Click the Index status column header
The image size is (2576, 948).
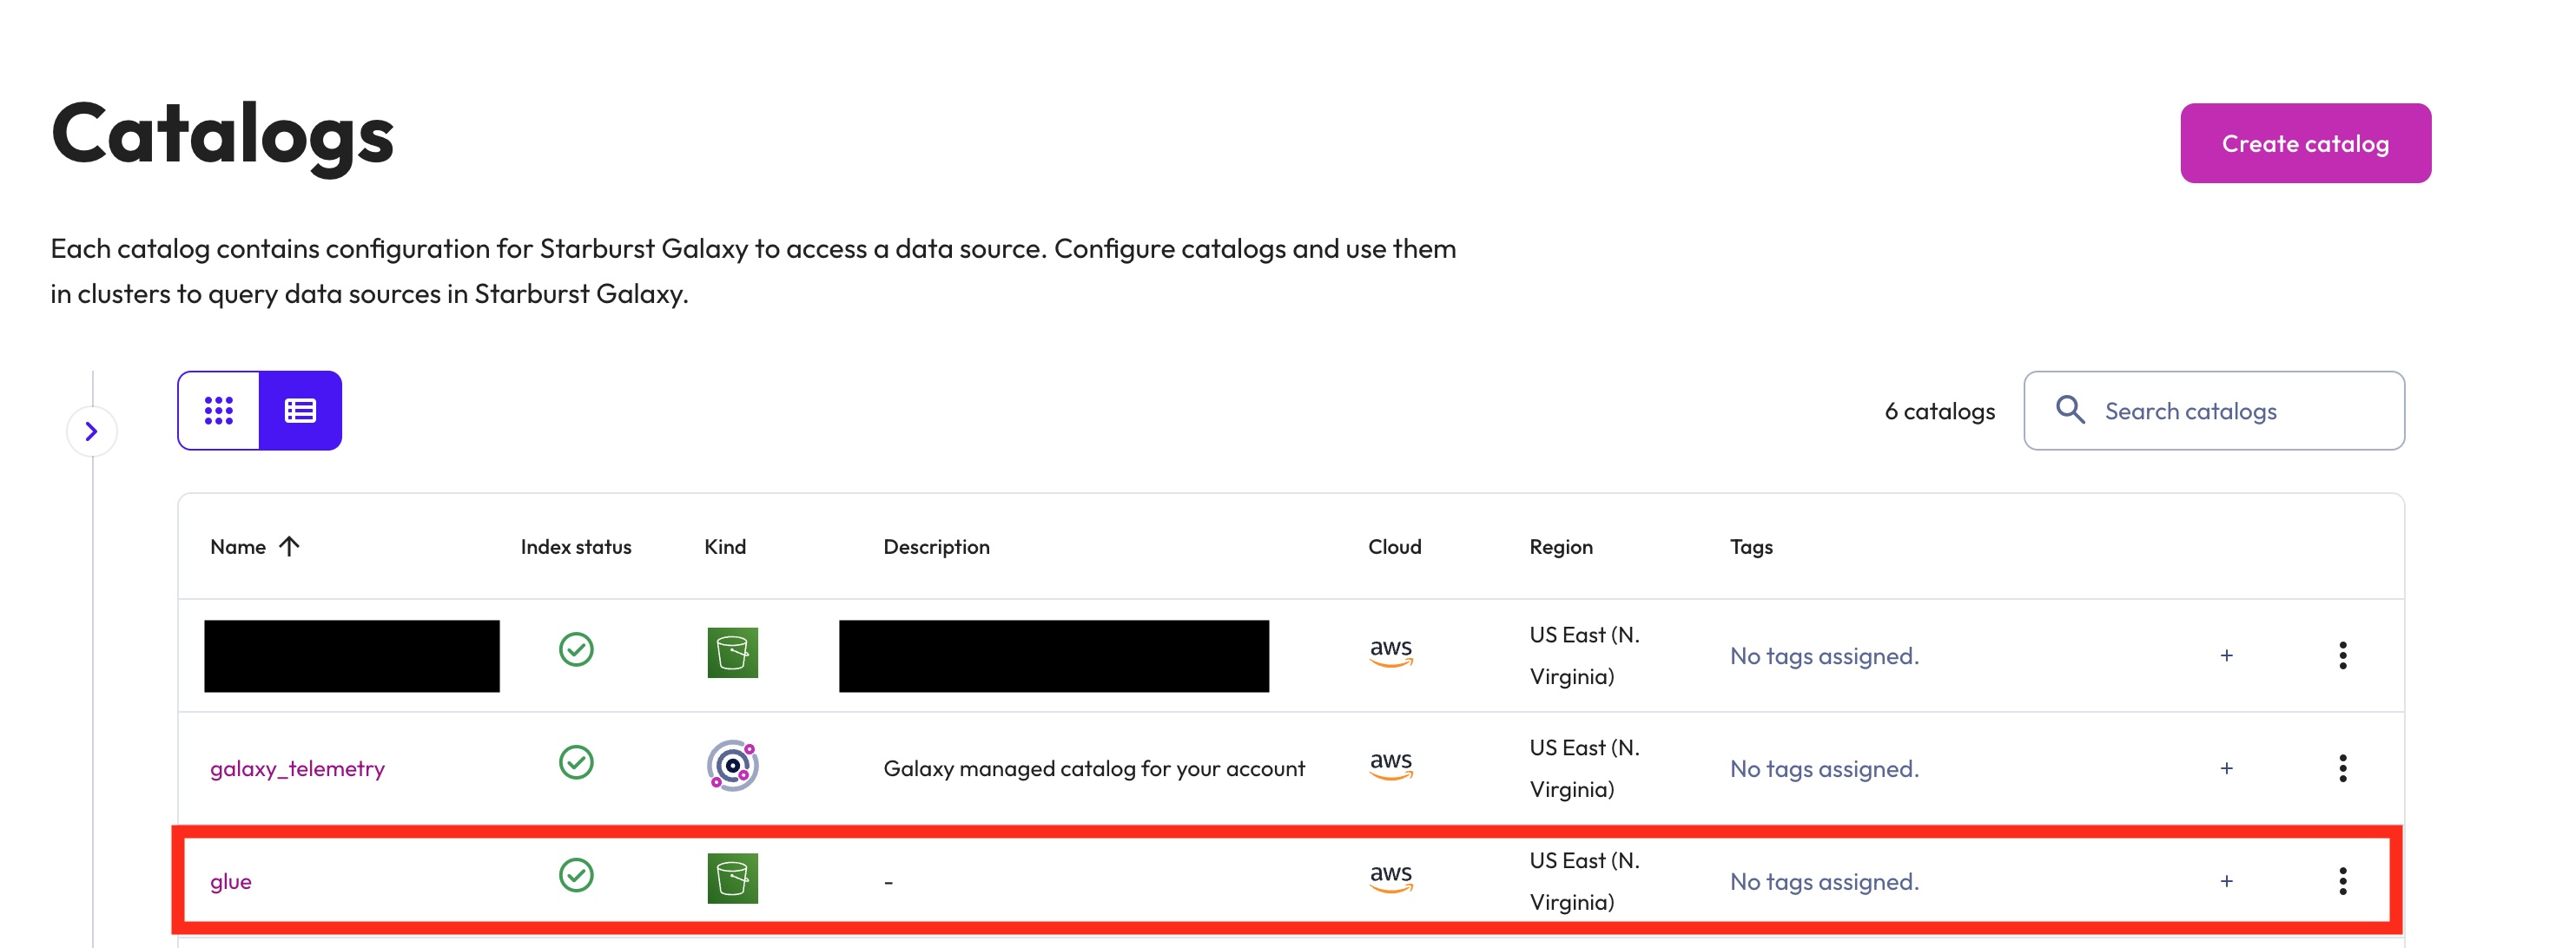click(575, 546)
